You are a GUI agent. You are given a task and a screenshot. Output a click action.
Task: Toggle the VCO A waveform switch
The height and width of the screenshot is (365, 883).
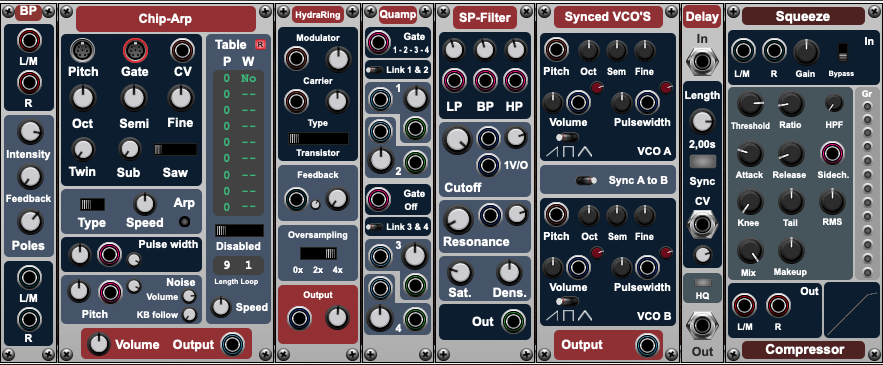click(x=567, y=137)
